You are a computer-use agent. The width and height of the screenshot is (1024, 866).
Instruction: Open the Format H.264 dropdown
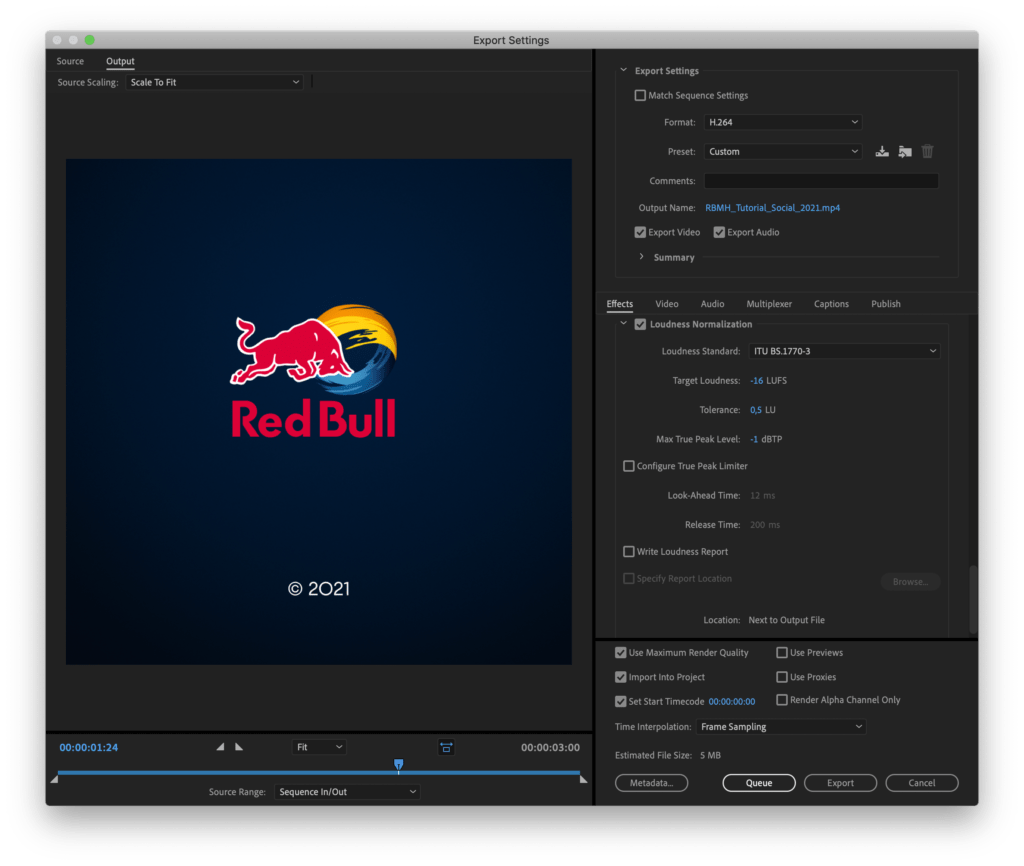pos(783,122)
